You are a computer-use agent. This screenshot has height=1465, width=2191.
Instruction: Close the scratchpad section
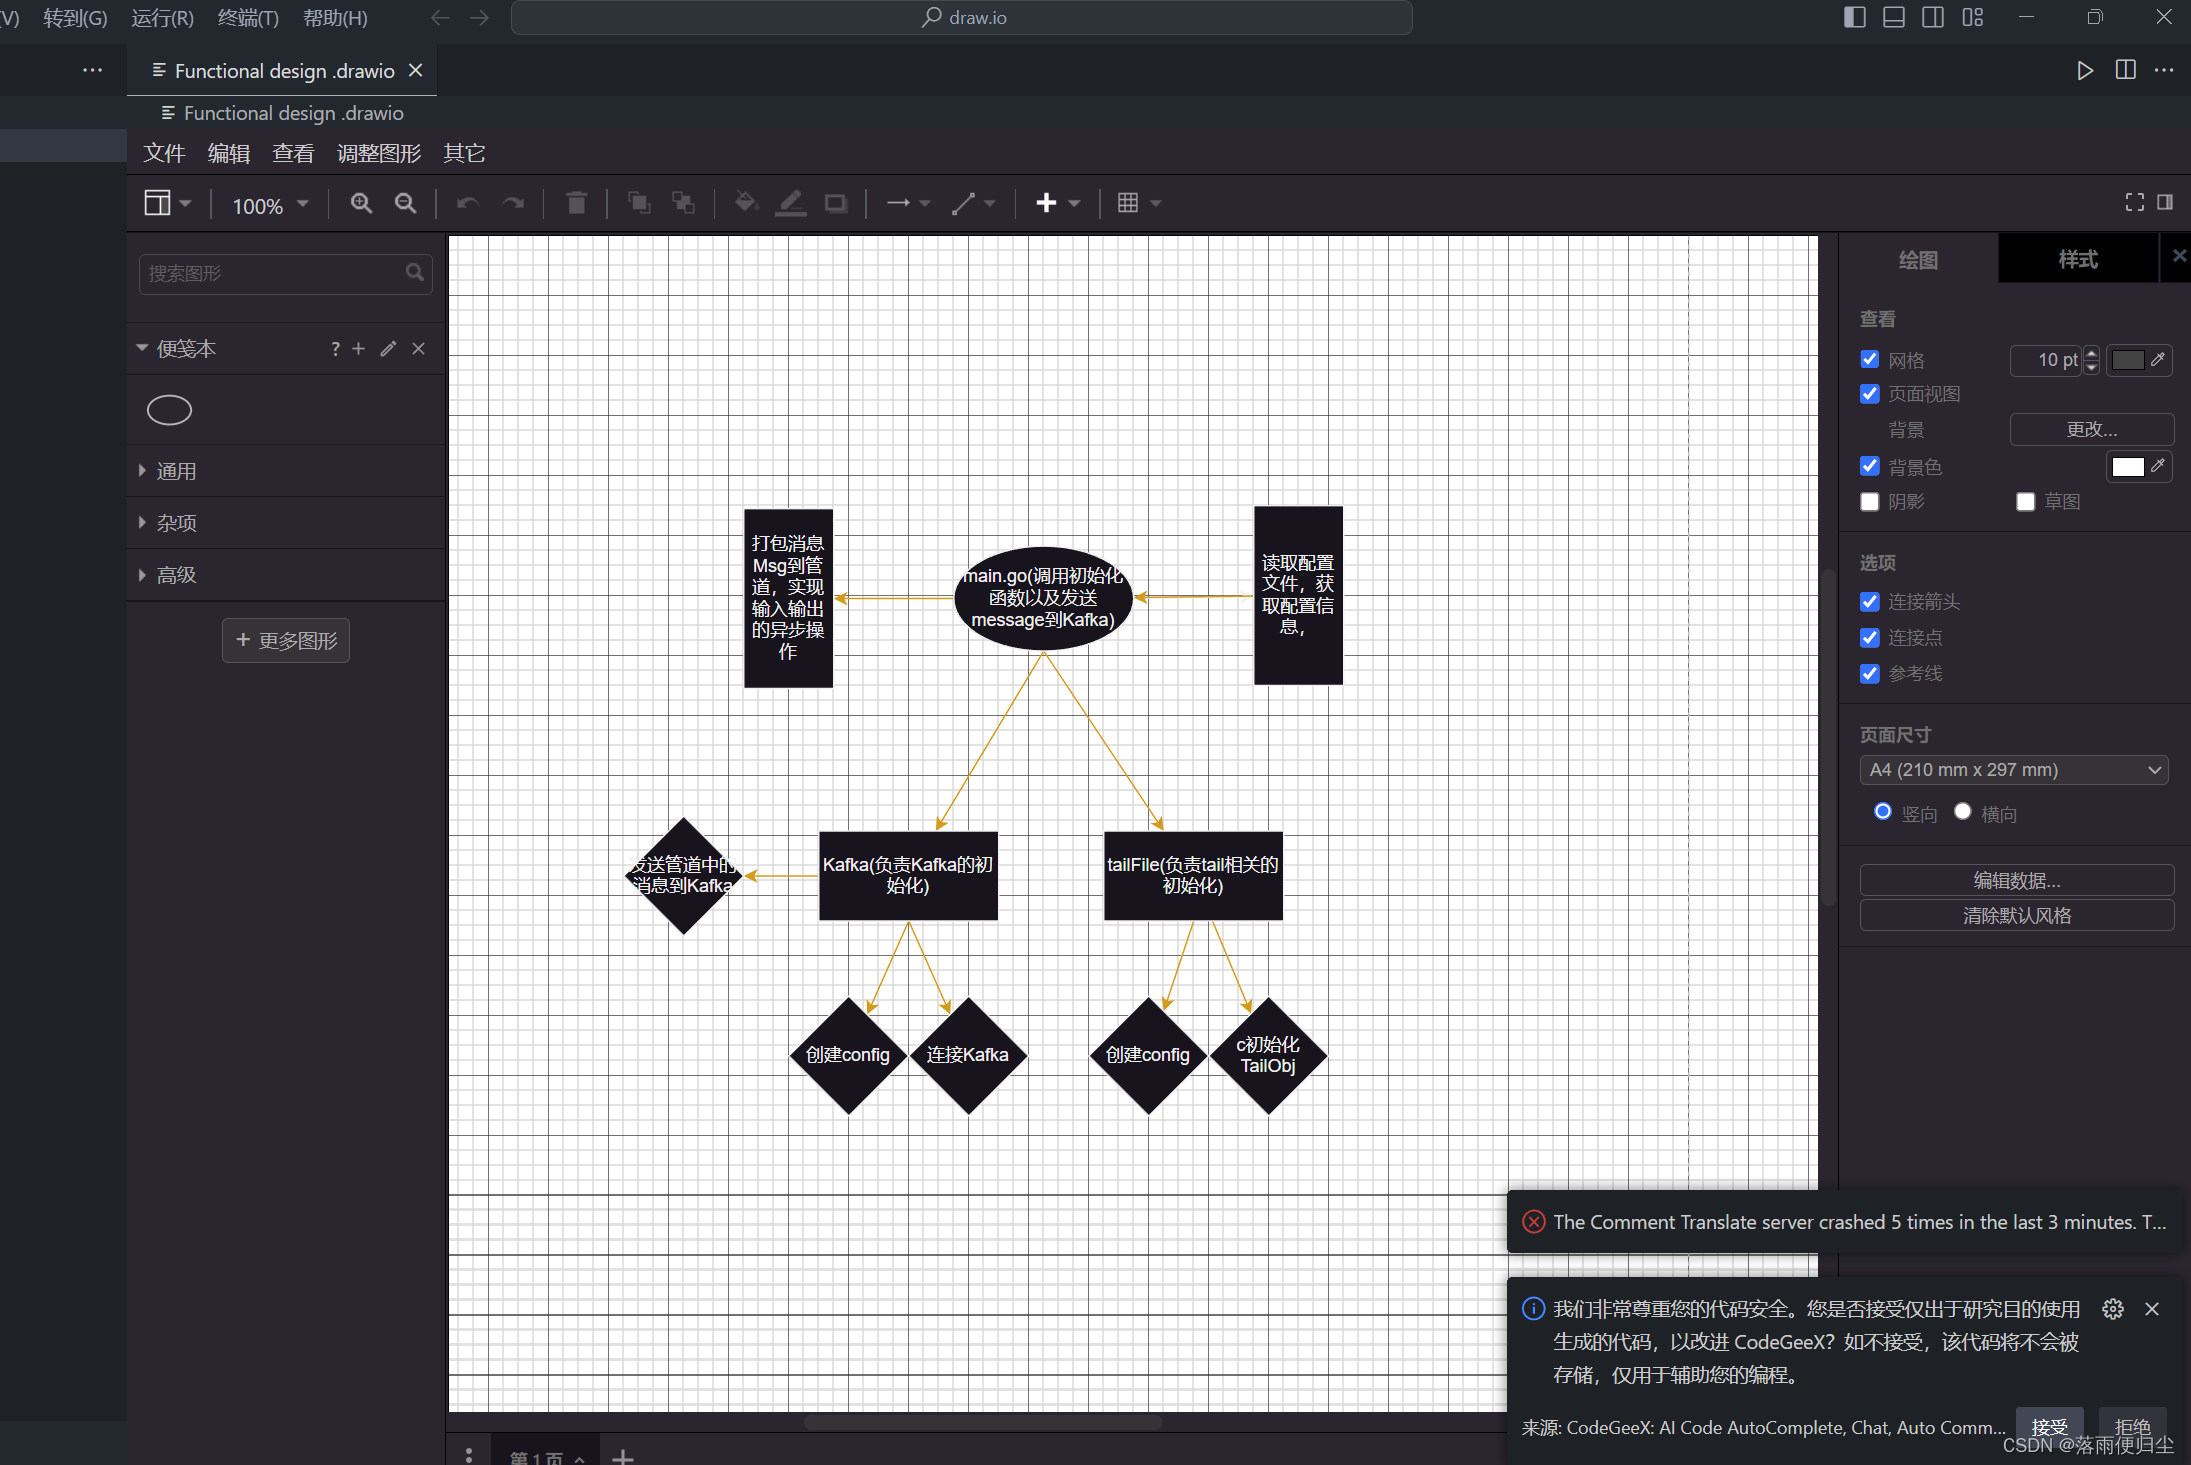coord(418,349)
